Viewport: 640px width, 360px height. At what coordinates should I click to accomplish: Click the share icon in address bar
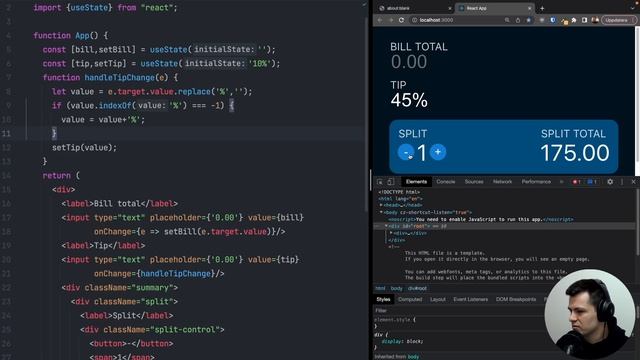tap(518, 20)
